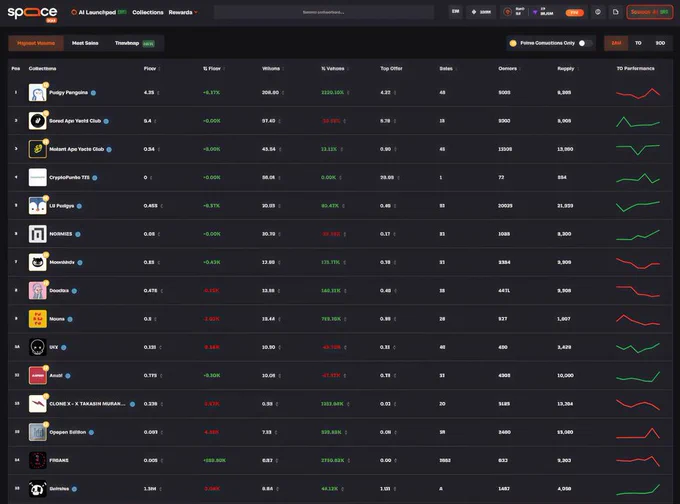Switch to the Most Sales tab
Viewport: 680px width, 504px height.
click(85, 43)
